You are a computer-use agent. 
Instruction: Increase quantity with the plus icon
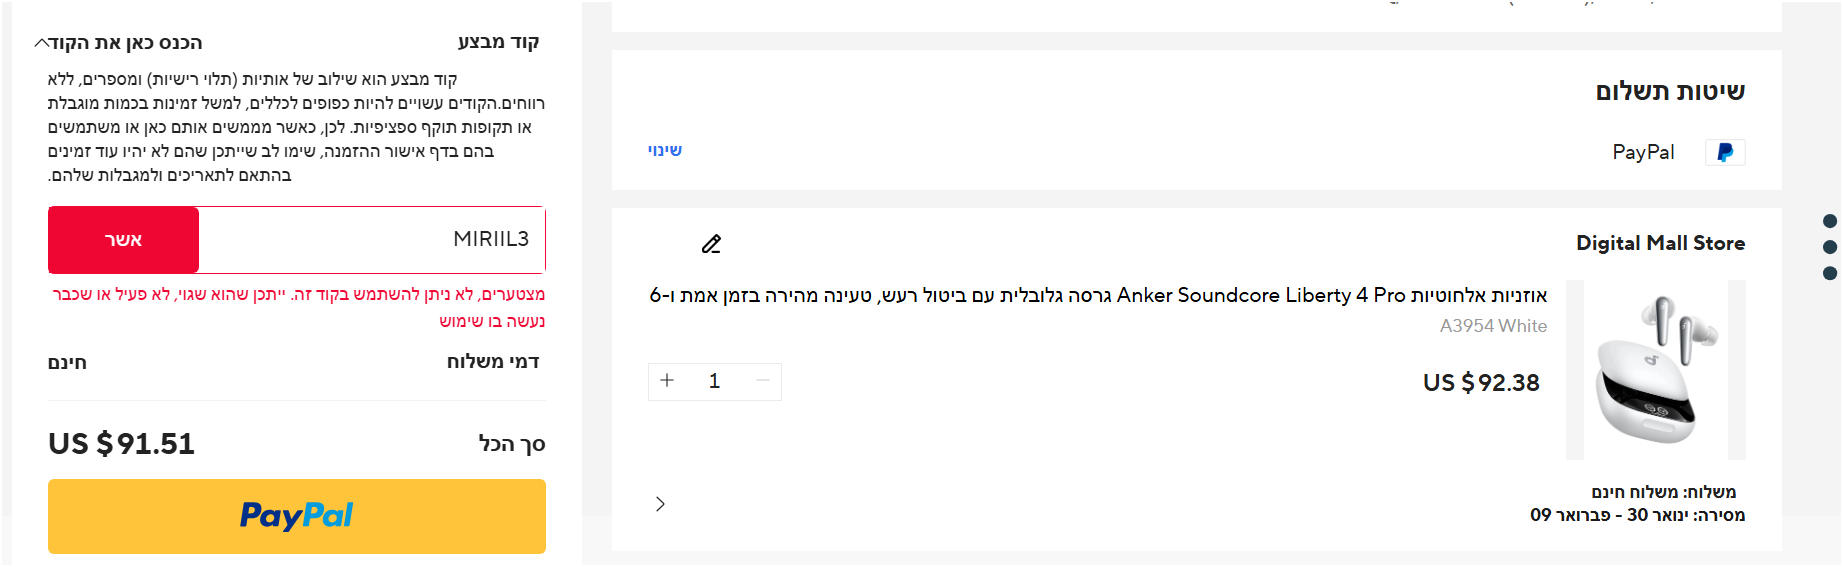click(x=667, y=381)
